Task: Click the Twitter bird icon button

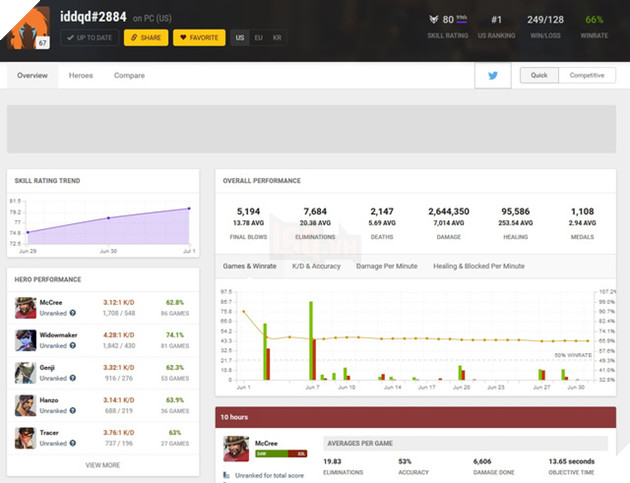Action: click(493, 76)
